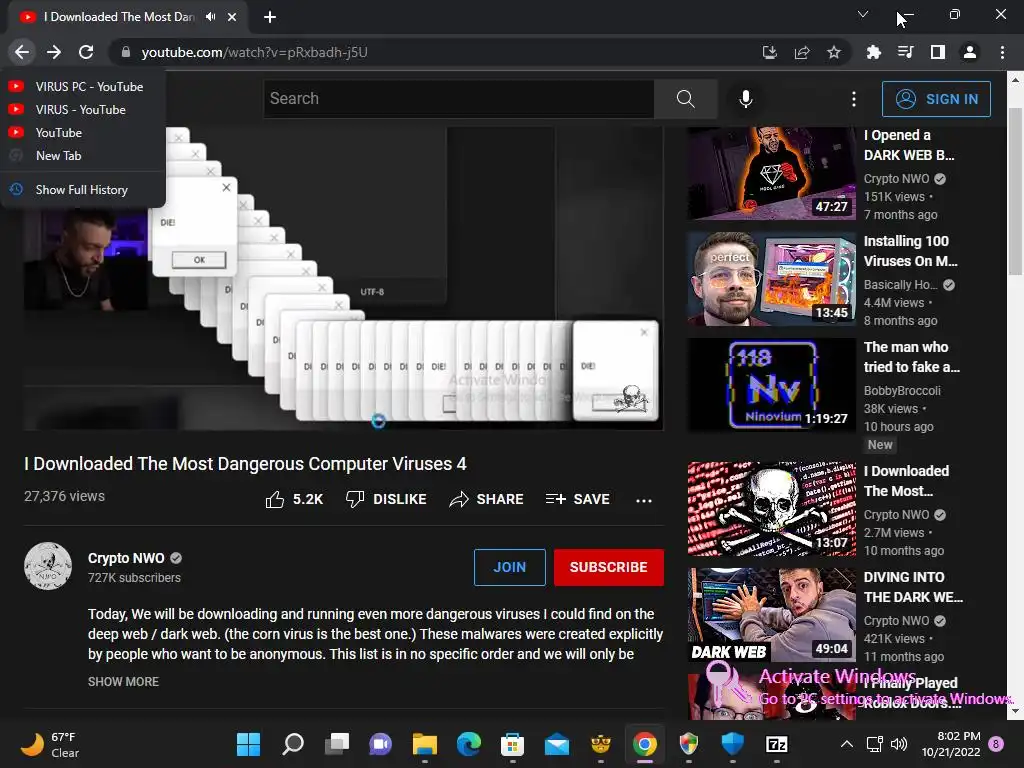Open the Extensions puzzle icon
Screen dimensions: 1024x768
tap(873, 52)
